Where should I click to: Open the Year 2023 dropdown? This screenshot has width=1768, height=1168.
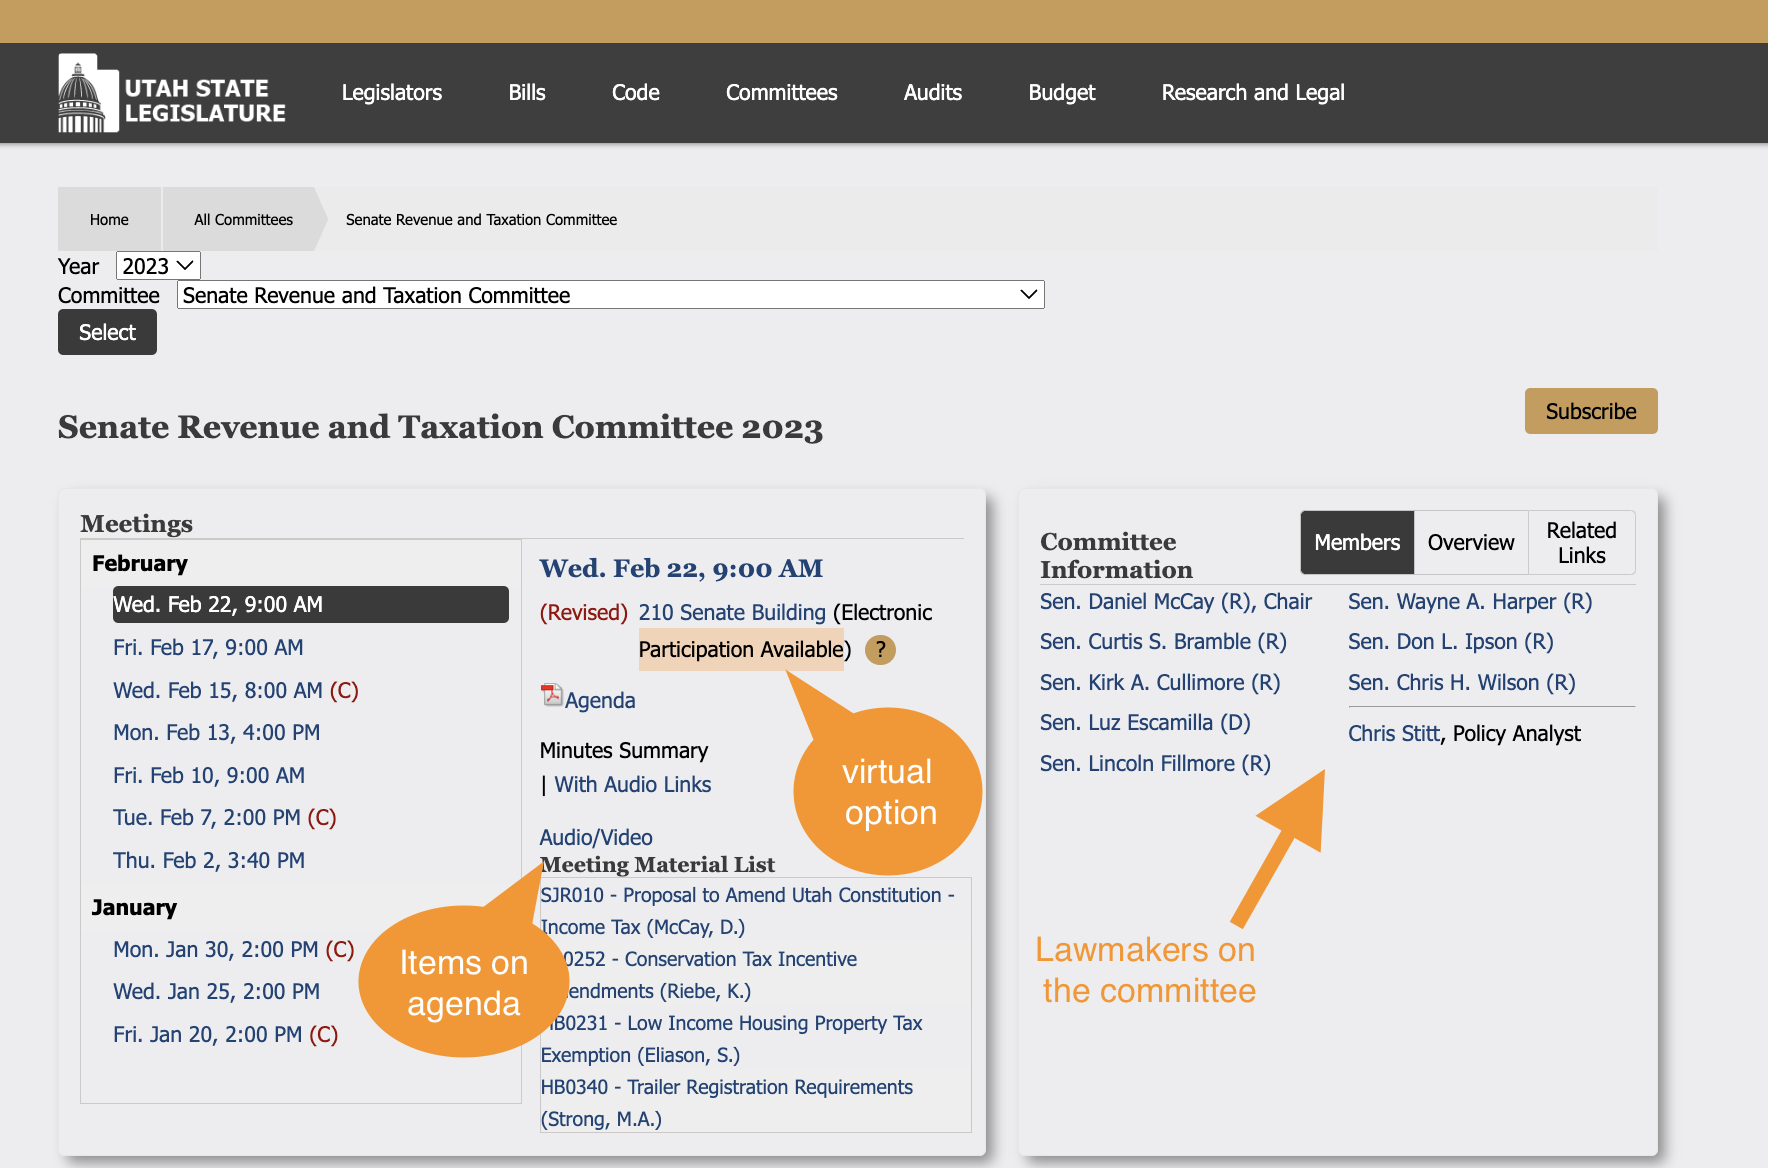click(x=158, y=266)
